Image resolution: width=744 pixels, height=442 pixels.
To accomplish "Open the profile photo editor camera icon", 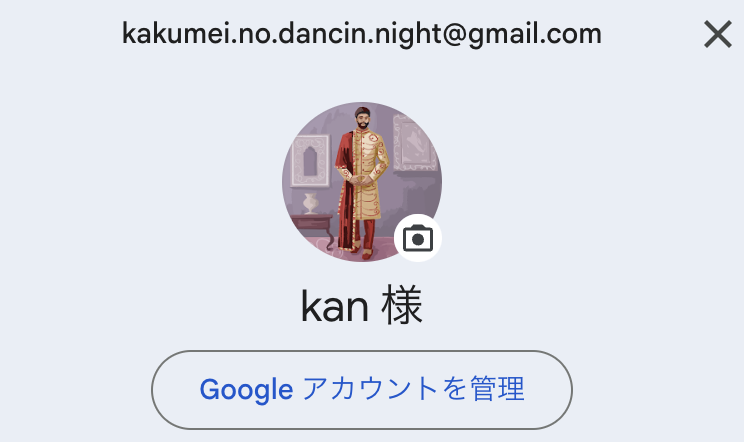I will click(418, 238).
